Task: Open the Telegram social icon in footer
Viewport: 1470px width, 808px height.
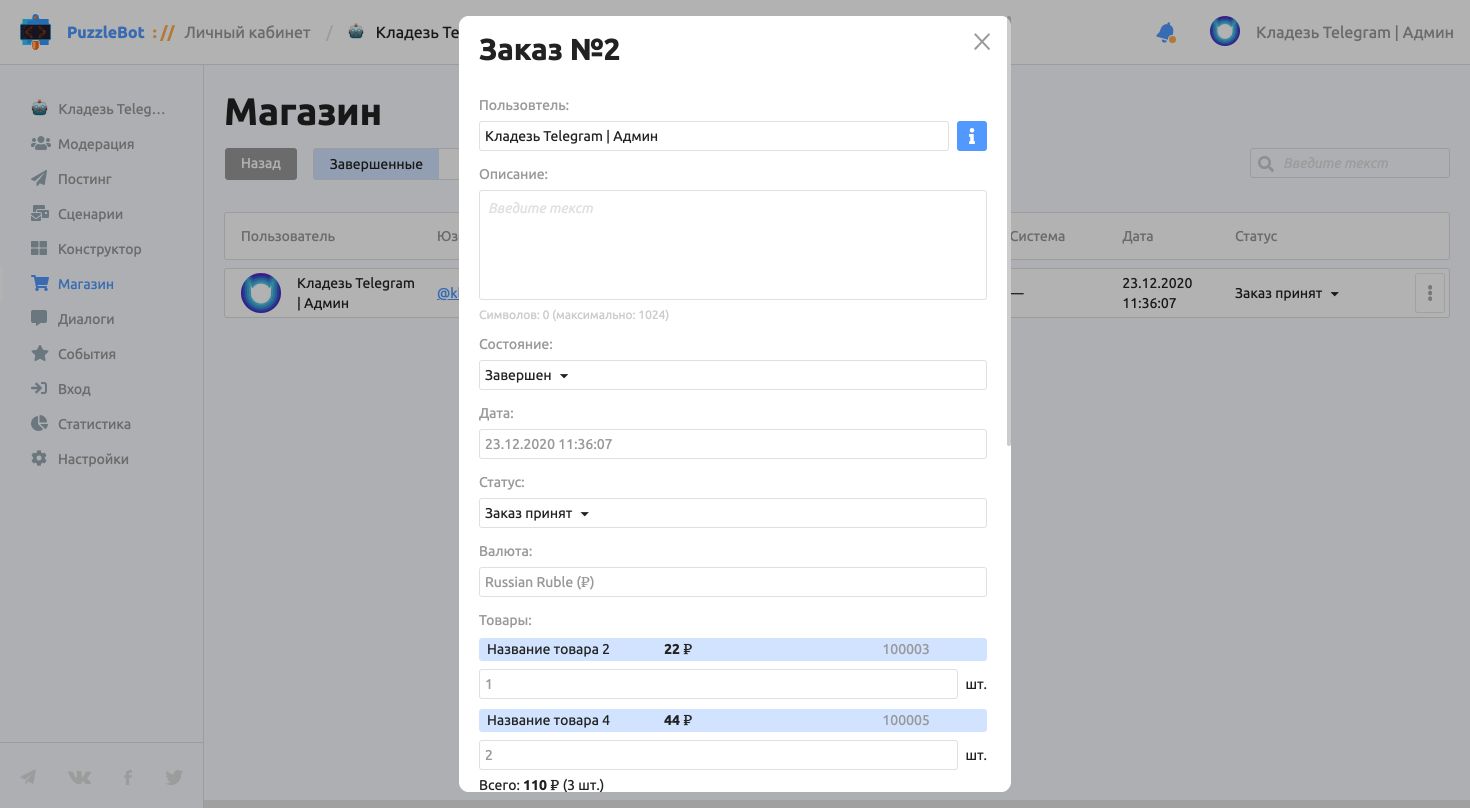Action: 29,777
